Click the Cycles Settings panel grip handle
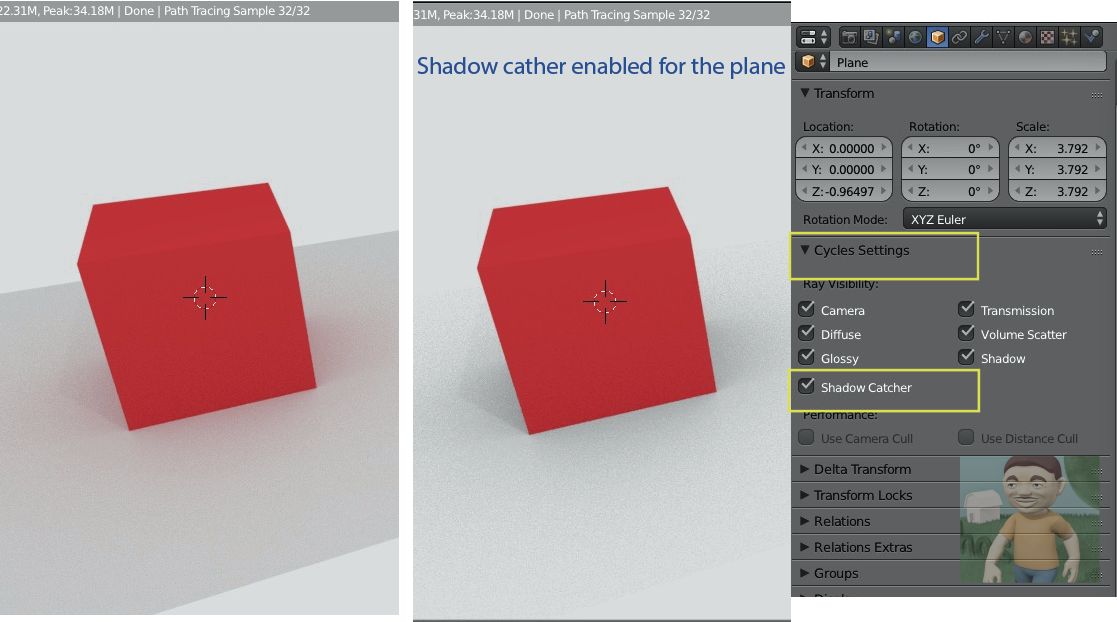 [1097, 252]
